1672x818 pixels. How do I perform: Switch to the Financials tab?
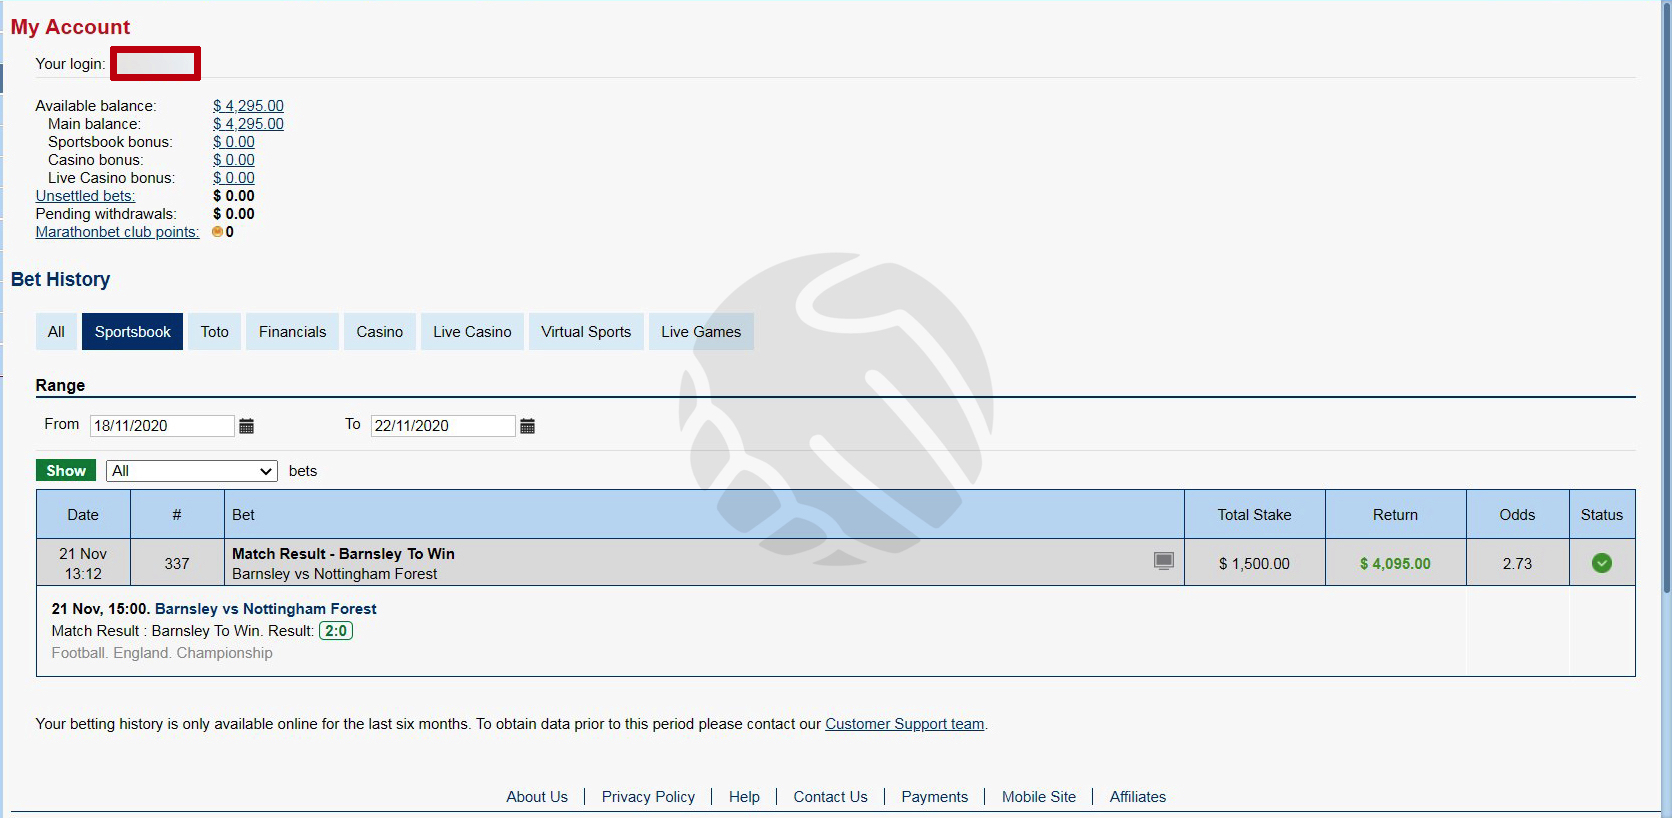click(x=292, y=332)
